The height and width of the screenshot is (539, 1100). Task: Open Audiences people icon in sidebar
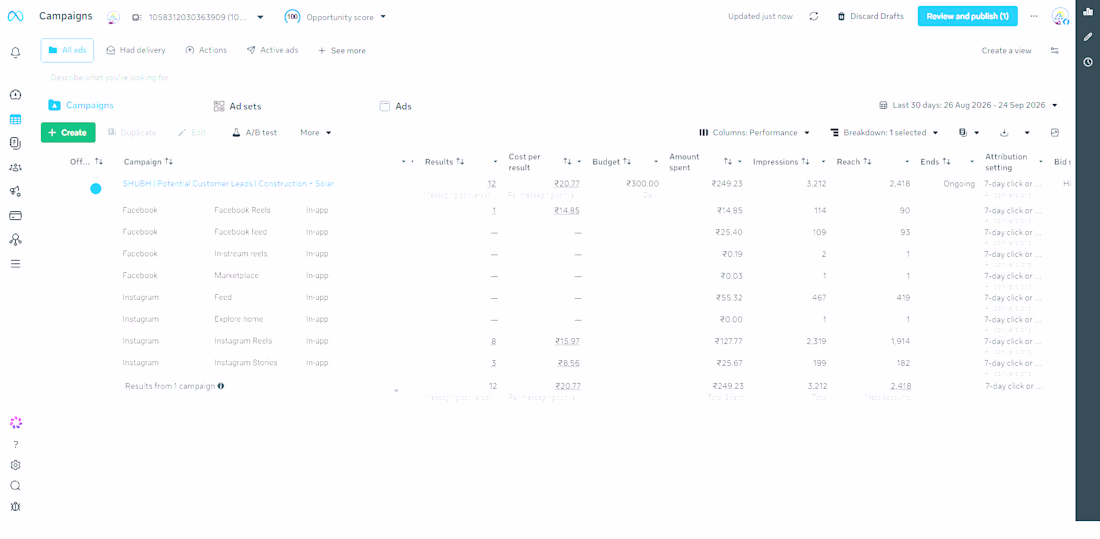coord(15,167)
